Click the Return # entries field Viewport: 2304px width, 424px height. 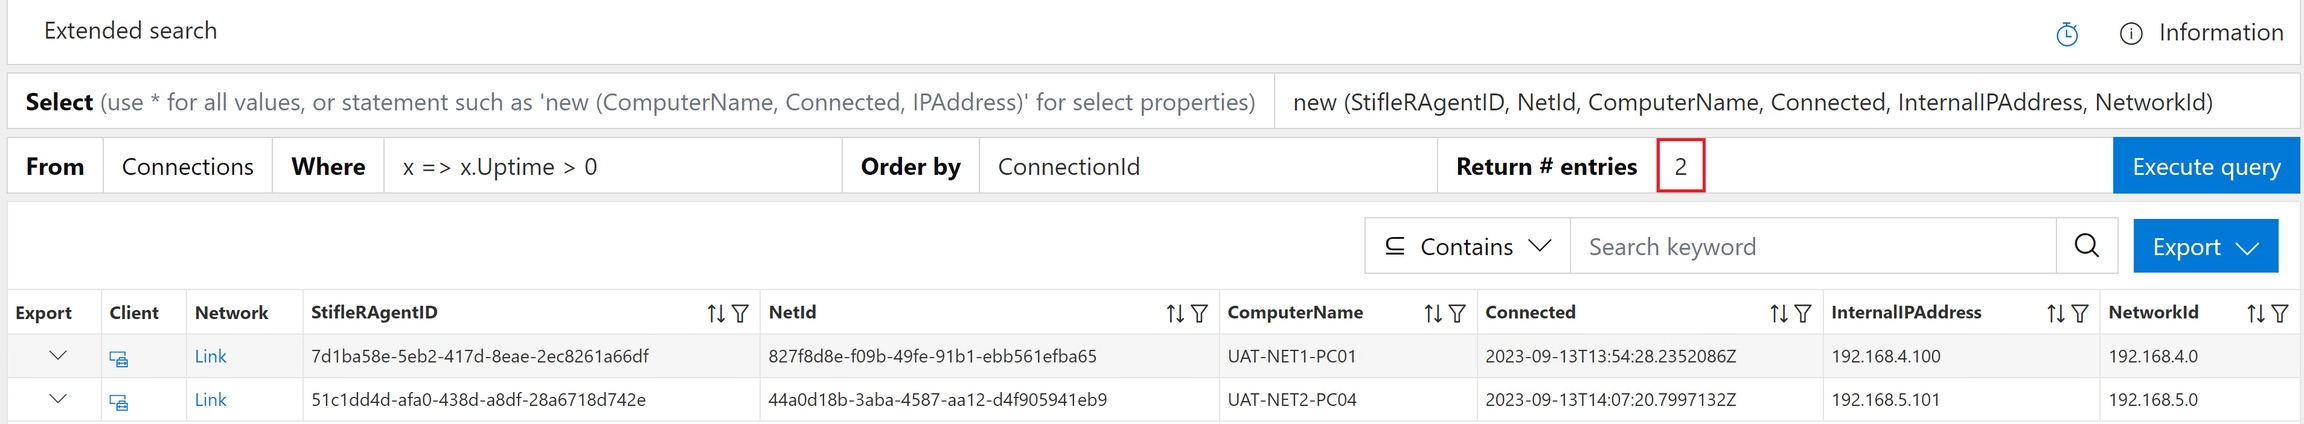point(1681,167)
